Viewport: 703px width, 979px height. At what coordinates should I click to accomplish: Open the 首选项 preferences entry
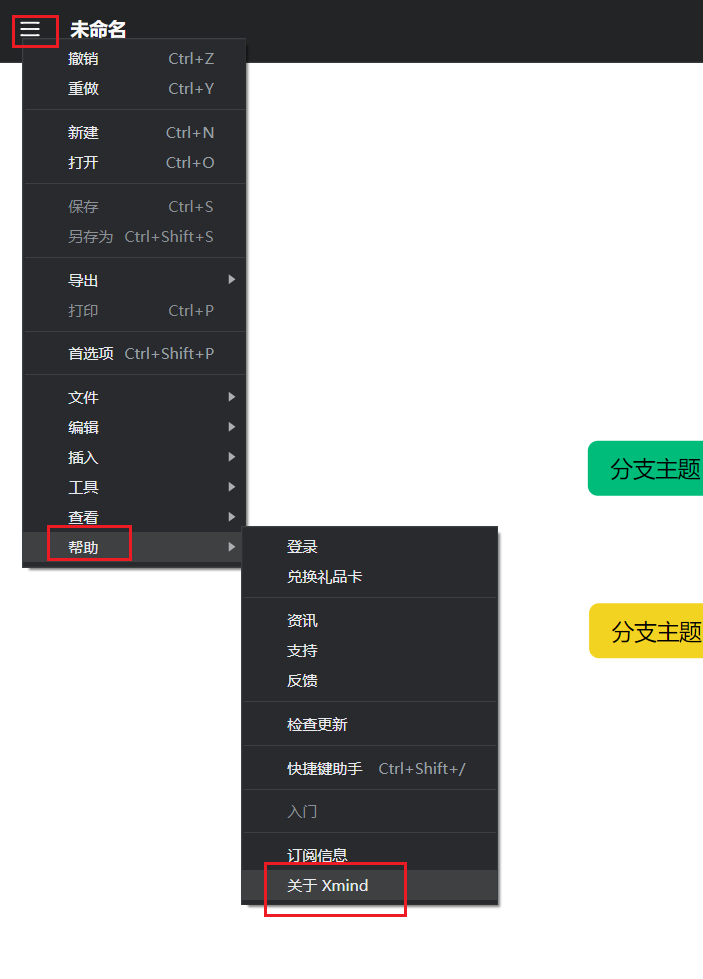134,353
